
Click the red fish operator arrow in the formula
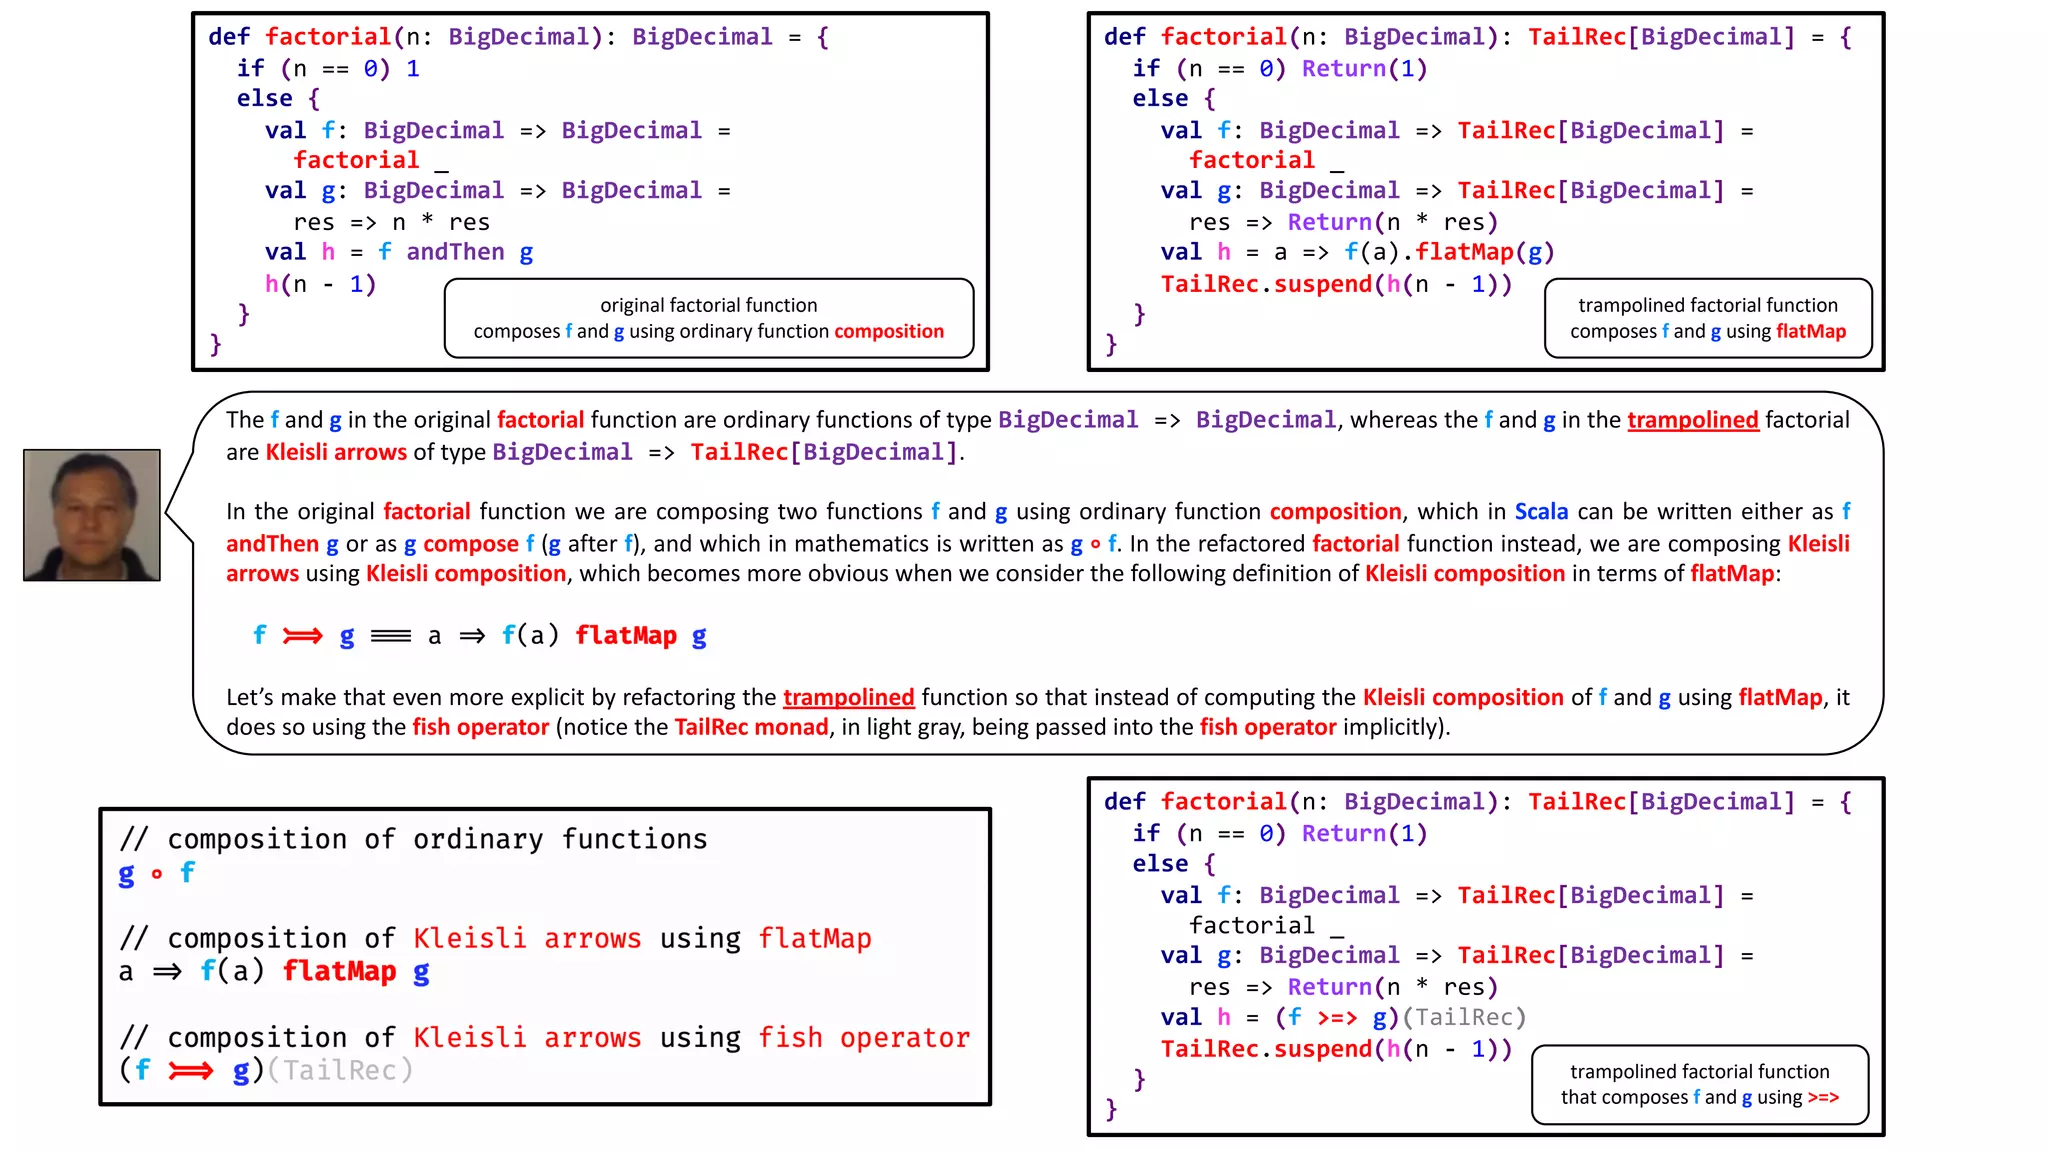point(302,636)
